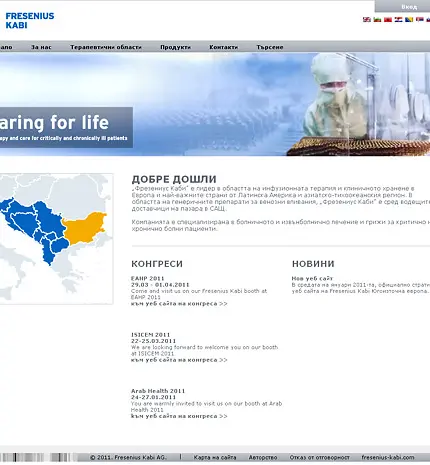Click the orange Bulgaria region on map
Image resolution: width=430 pixels, height=465 pixels.
(x=85, y=228)
